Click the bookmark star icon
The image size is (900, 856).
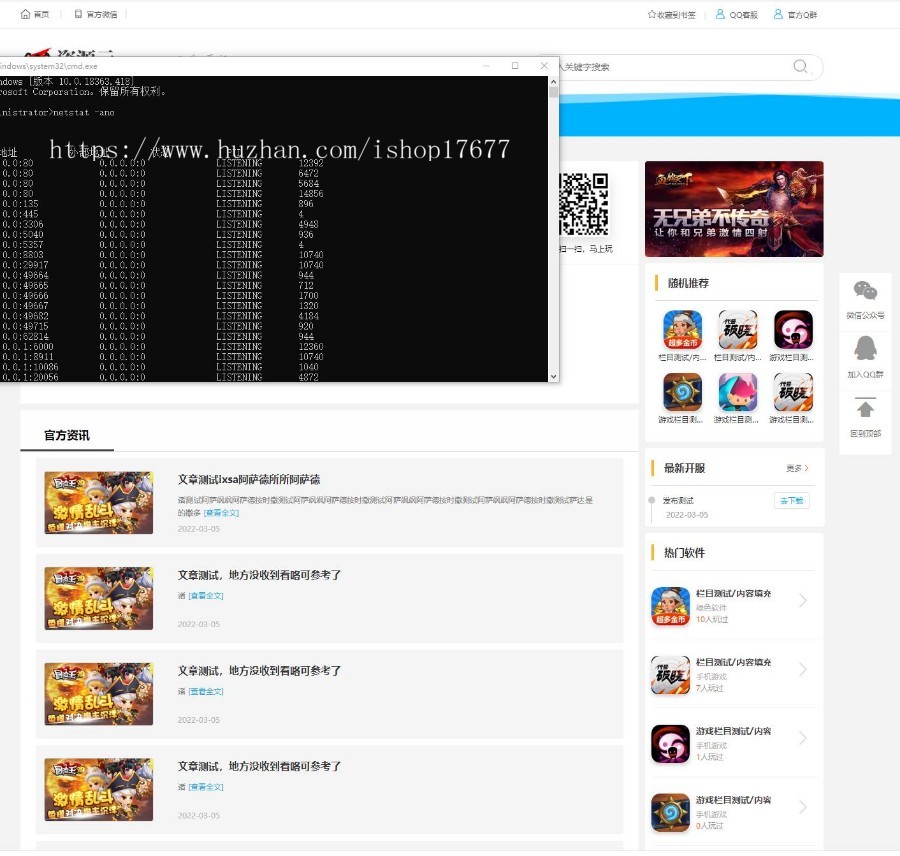click(x=651, y=14)
